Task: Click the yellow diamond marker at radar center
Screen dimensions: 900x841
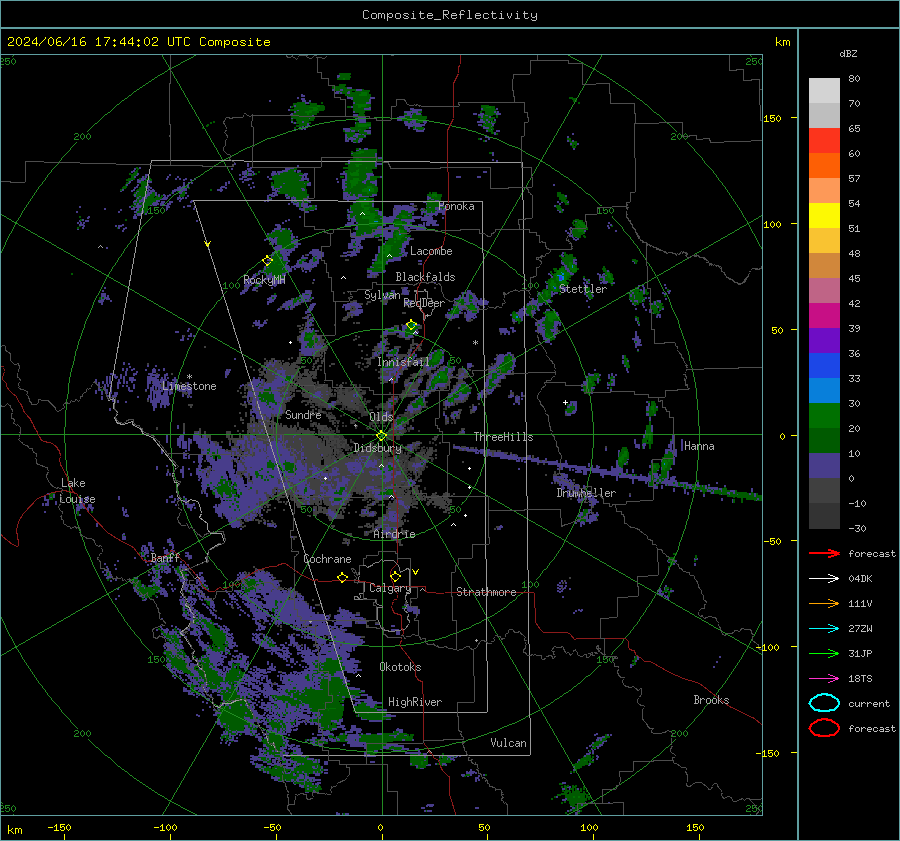Action: pyautogui.click(x=381, y=436)
